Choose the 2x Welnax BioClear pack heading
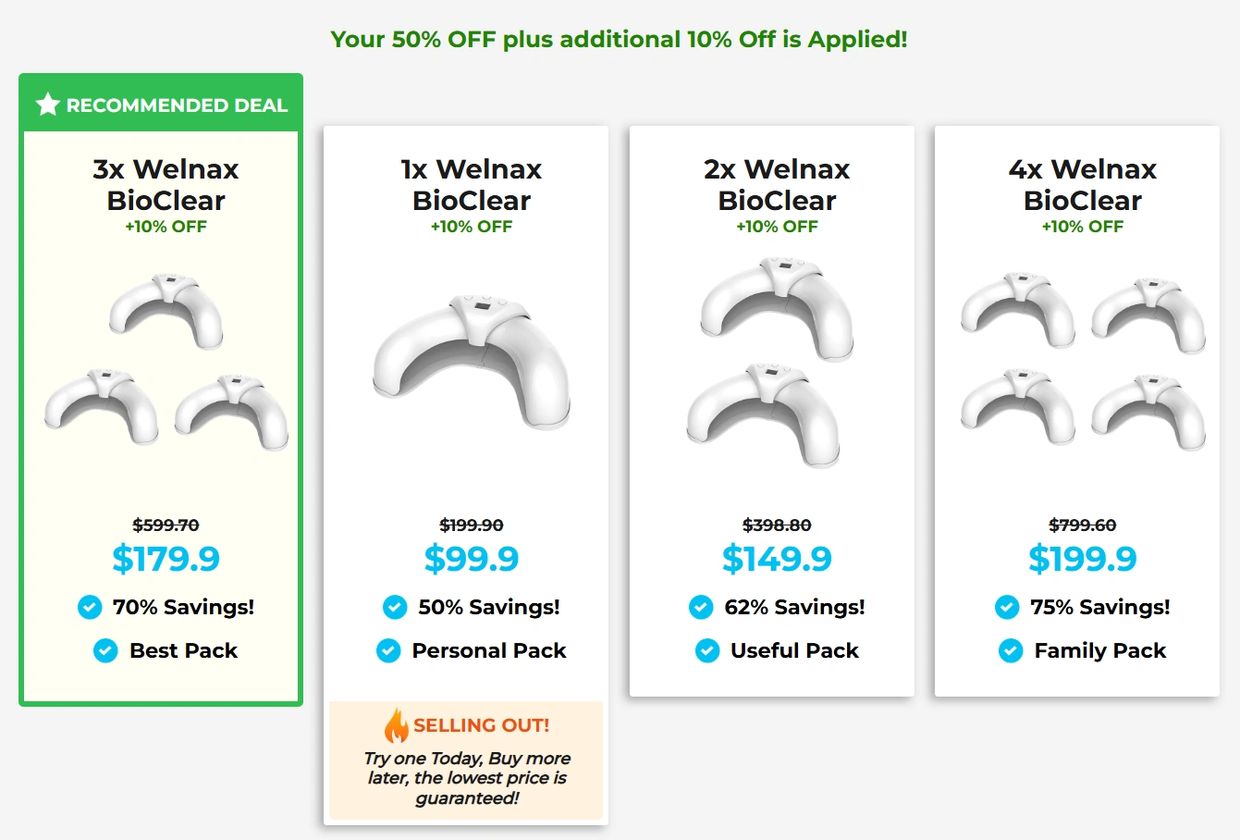1240x840 pixels. [x=777, y=185]
